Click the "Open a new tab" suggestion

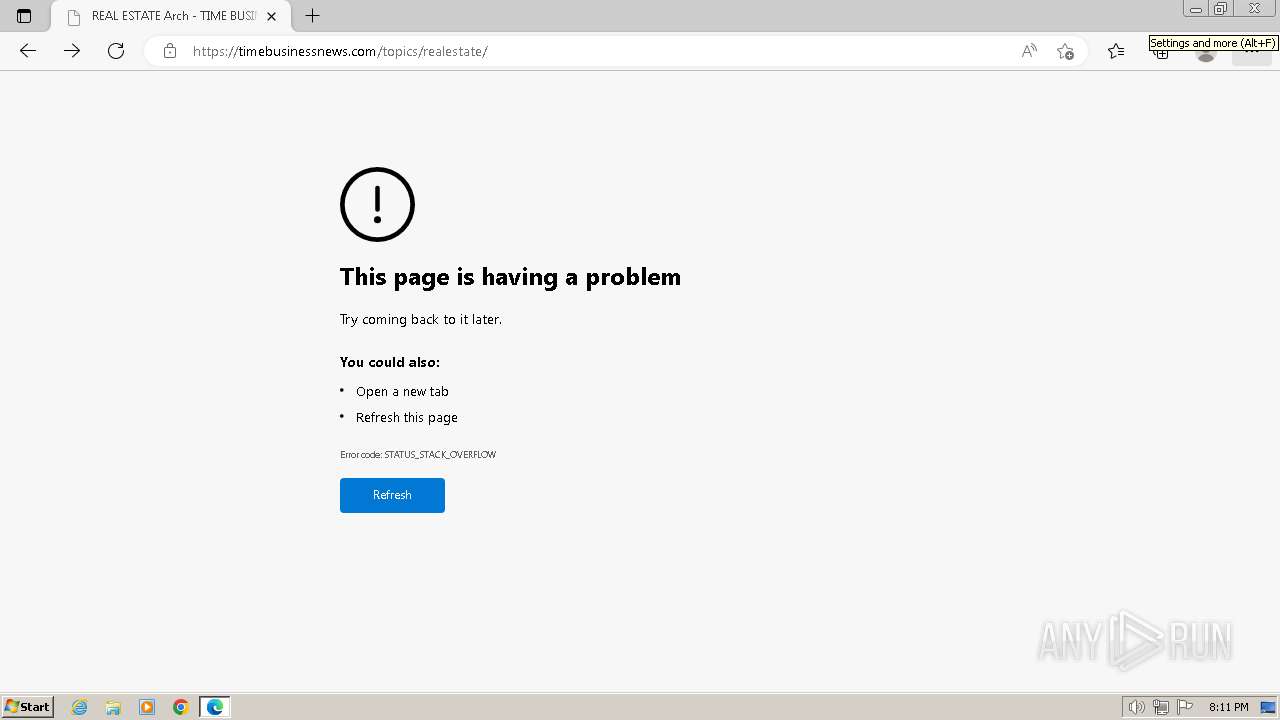coord(402,392)
